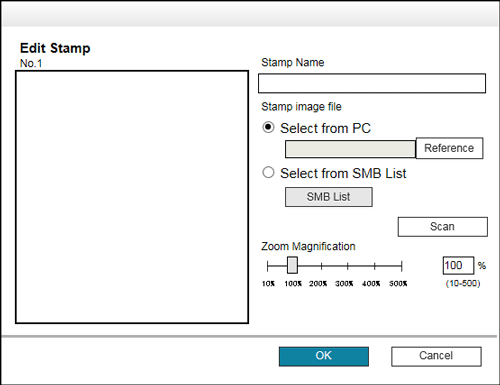Viewport: 500px width, 385px height.
Task: Click the 10% start of zoom slider
Action: point(268,266)
